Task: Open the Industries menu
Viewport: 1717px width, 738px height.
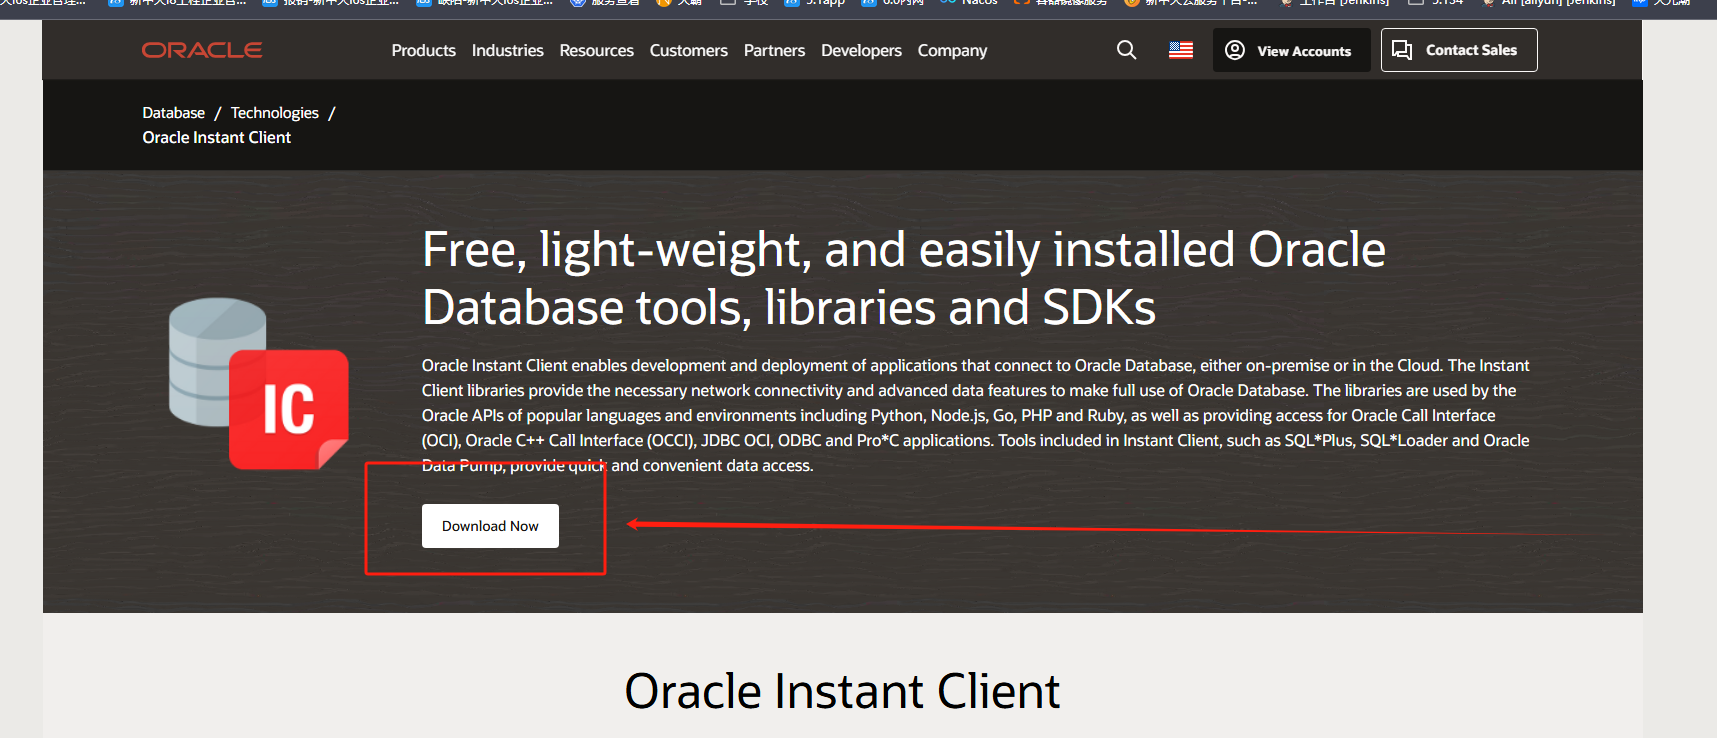Action: click(507, 50)
